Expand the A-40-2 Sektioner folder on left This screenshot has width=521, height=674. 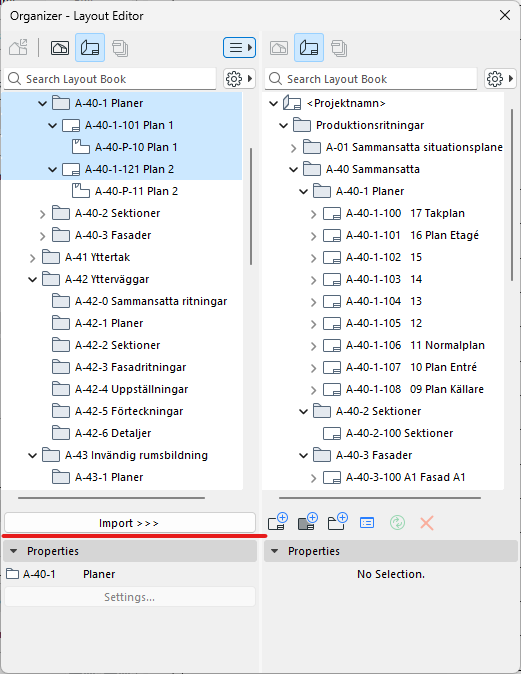[x=42, y=214]
